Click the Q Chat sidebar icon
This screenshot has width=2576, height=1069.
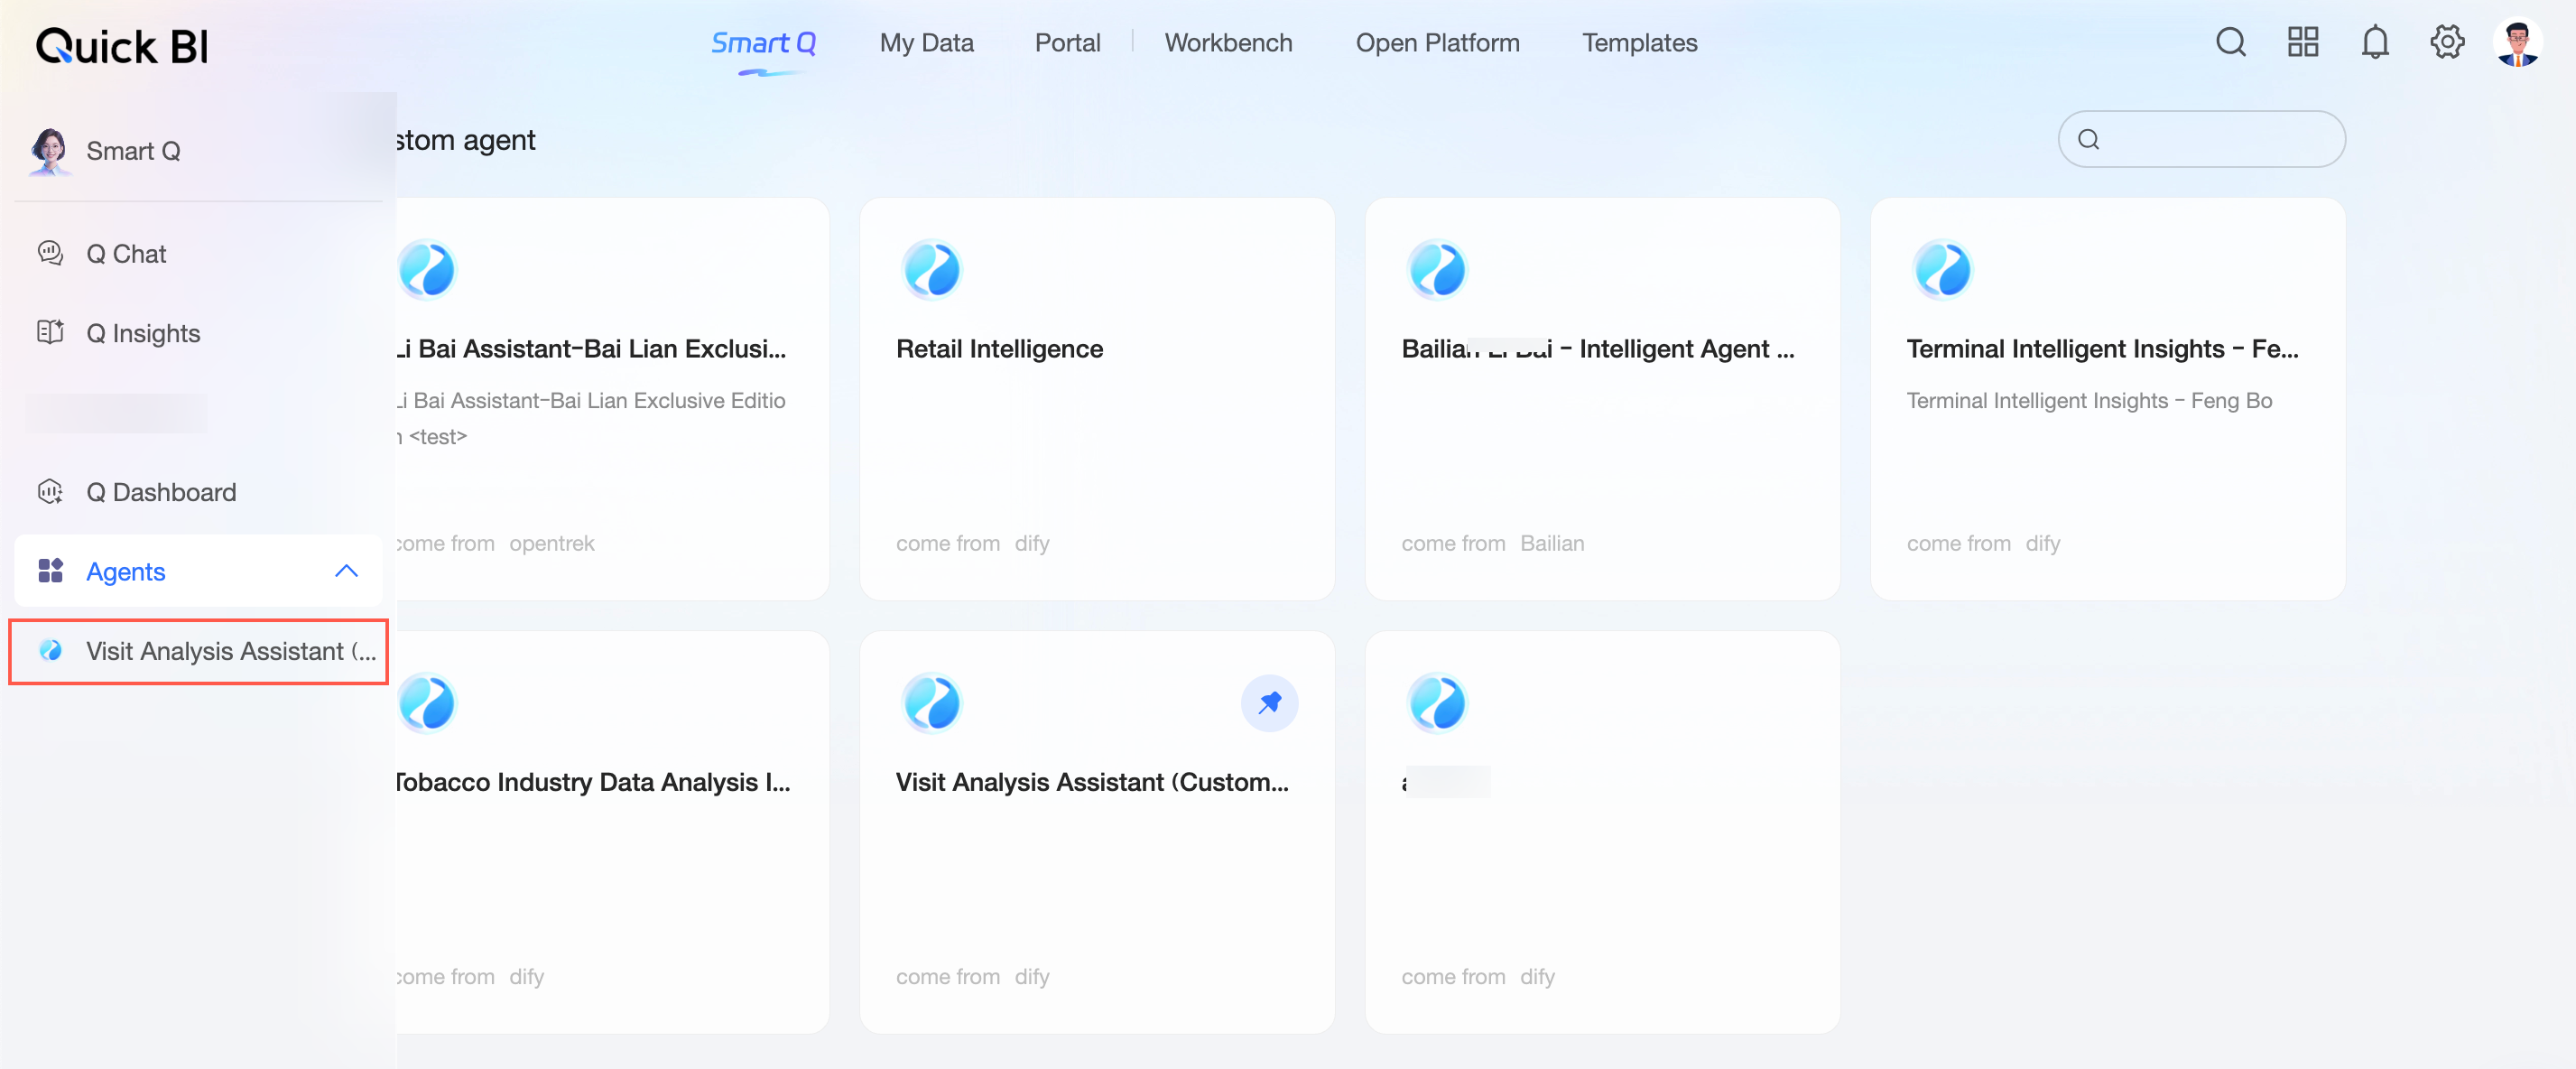tap(50, 253)
